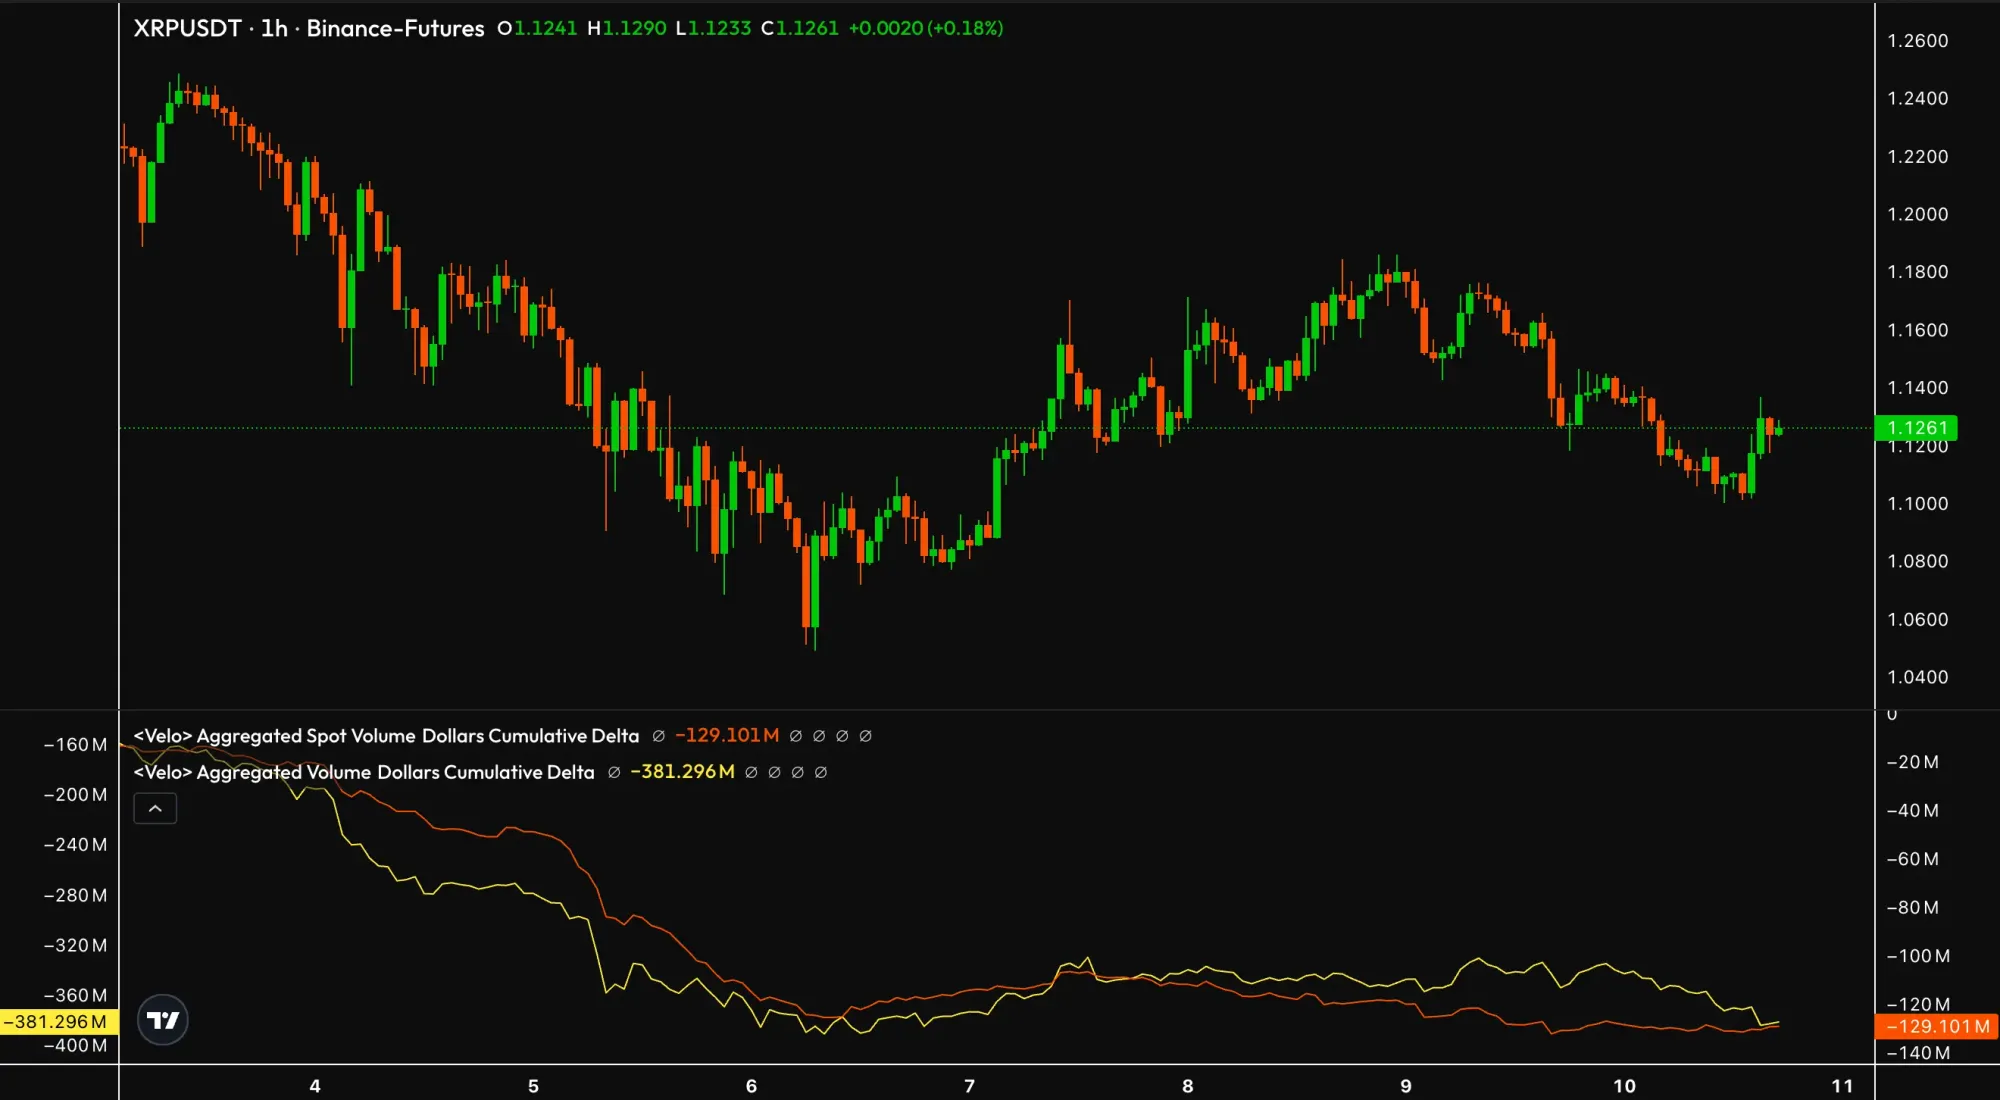Click the green 1.1261 current price label

pos(1916,428)
